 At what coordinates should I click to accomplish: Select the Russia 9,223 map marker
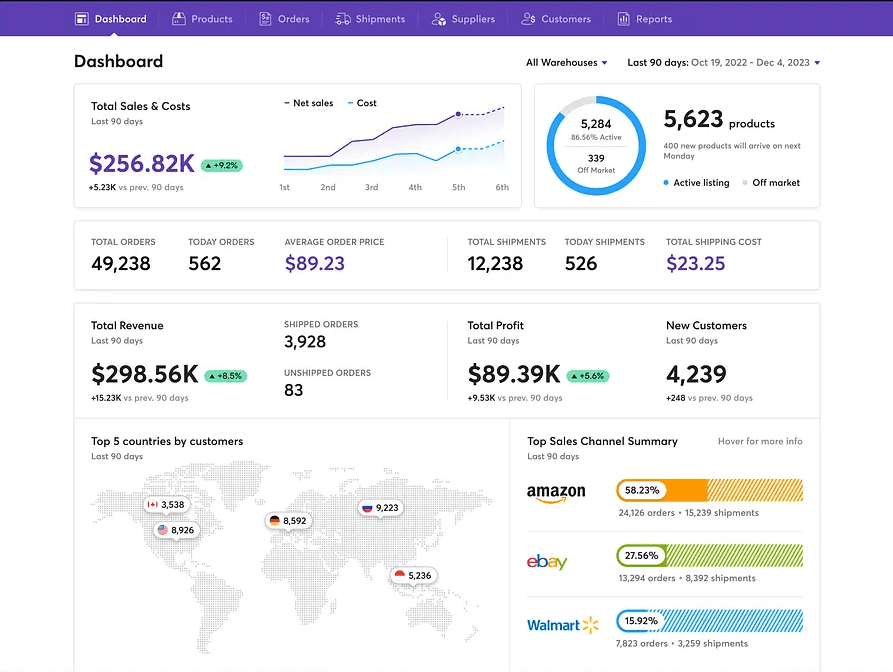point(380,508)
